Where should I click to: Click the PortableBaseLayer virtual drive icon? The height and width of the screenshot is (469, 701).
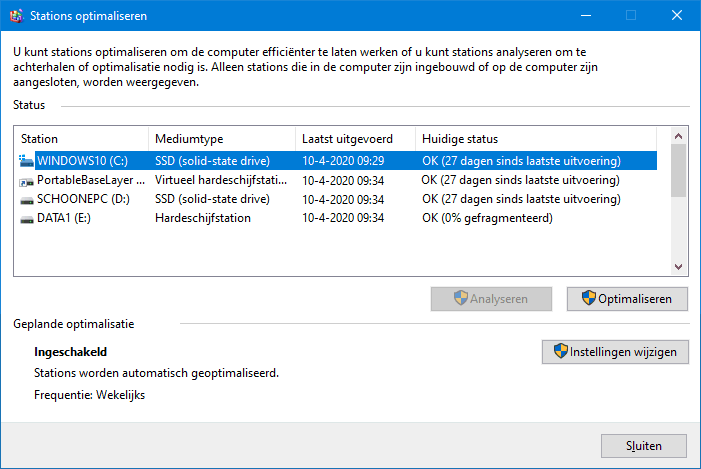coord(26,182)
